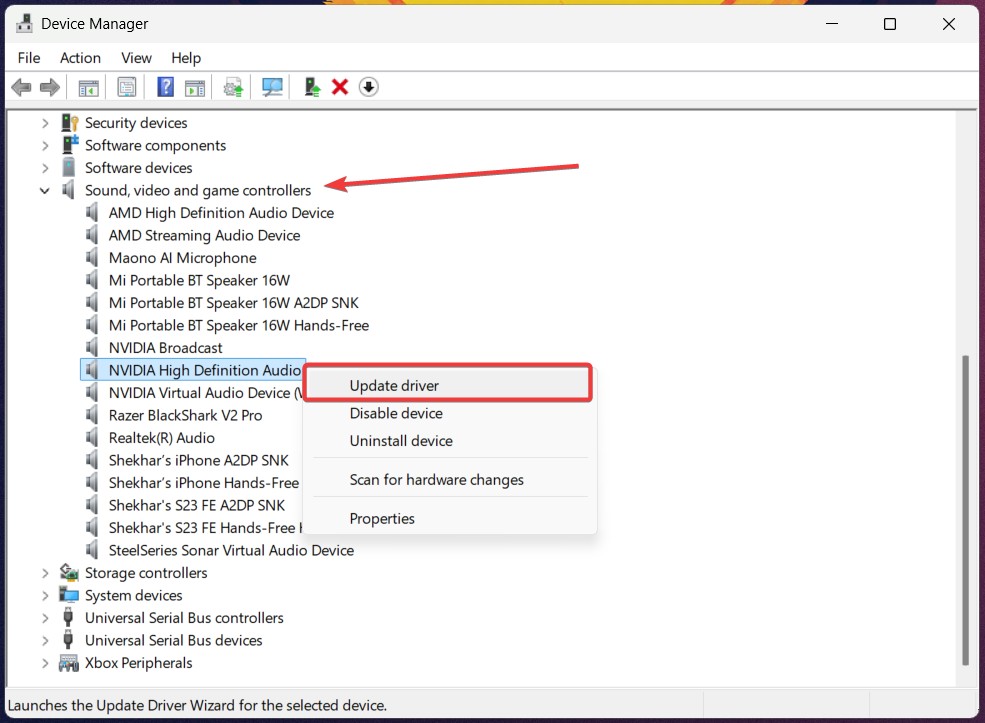The image size is (985, 723).
Task: Open the Help question mark toolbar icon
Action: (165, 87)
